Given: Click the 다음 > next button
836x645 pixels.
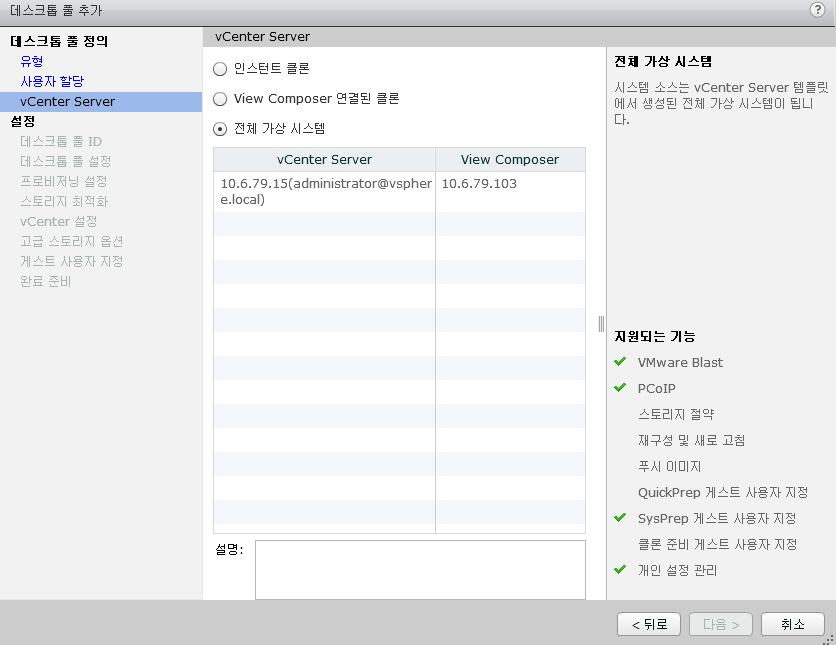Looking at the screenshot, I should (x=721, y=624).
